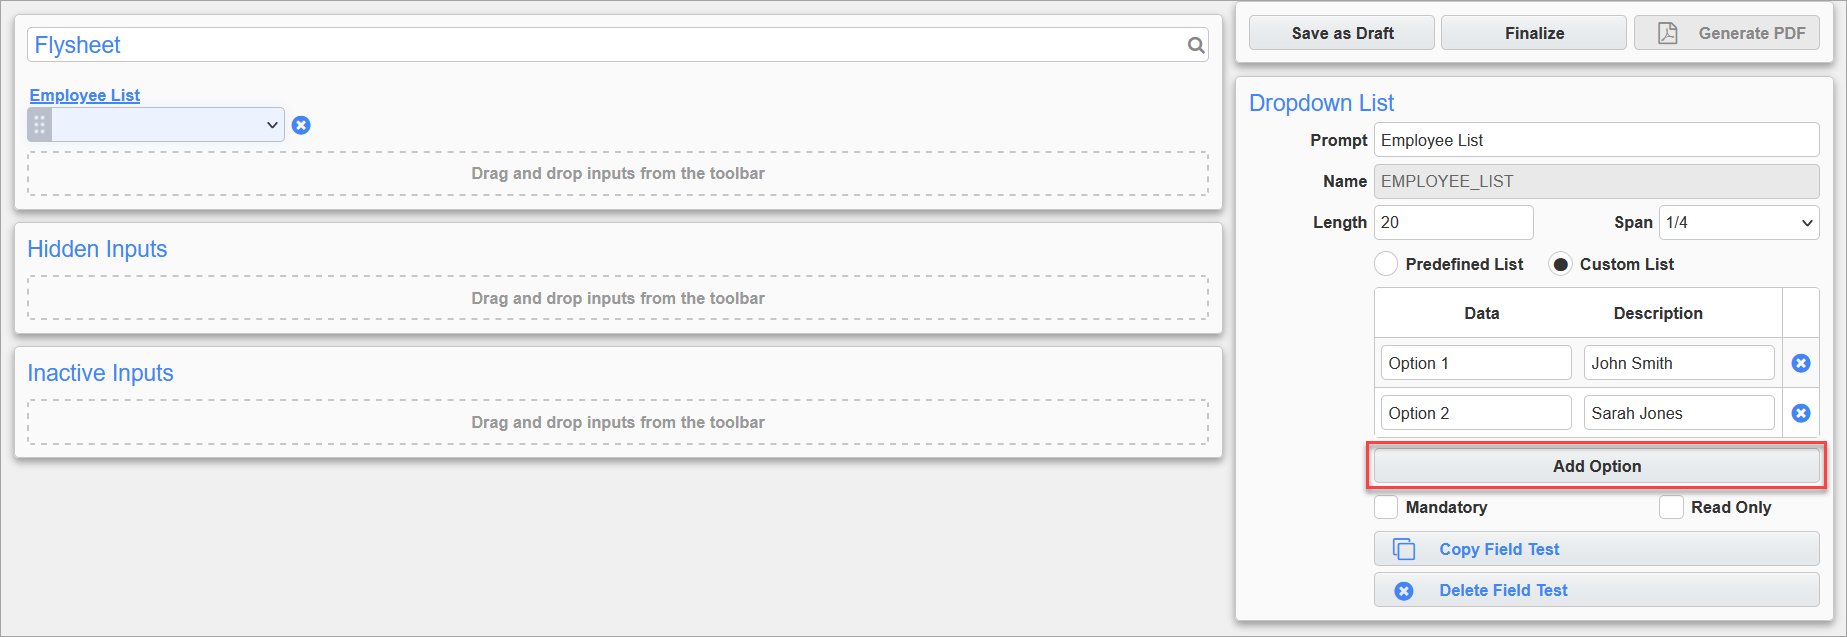
Task: Delete Option 1 row with blue X icon
Action: [x=1801, y=363]
